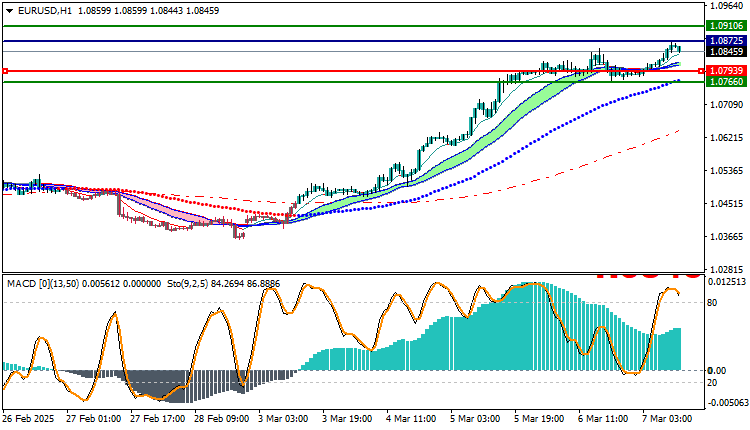Click the 27 Feb 01:00 time label
Screen dimensions: 750x430
click(93, 419)
